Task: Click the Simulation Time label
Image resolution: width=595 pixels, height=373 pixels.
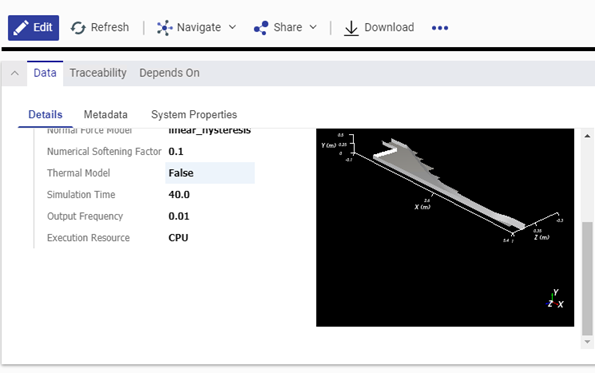Action: pos(81,195)
